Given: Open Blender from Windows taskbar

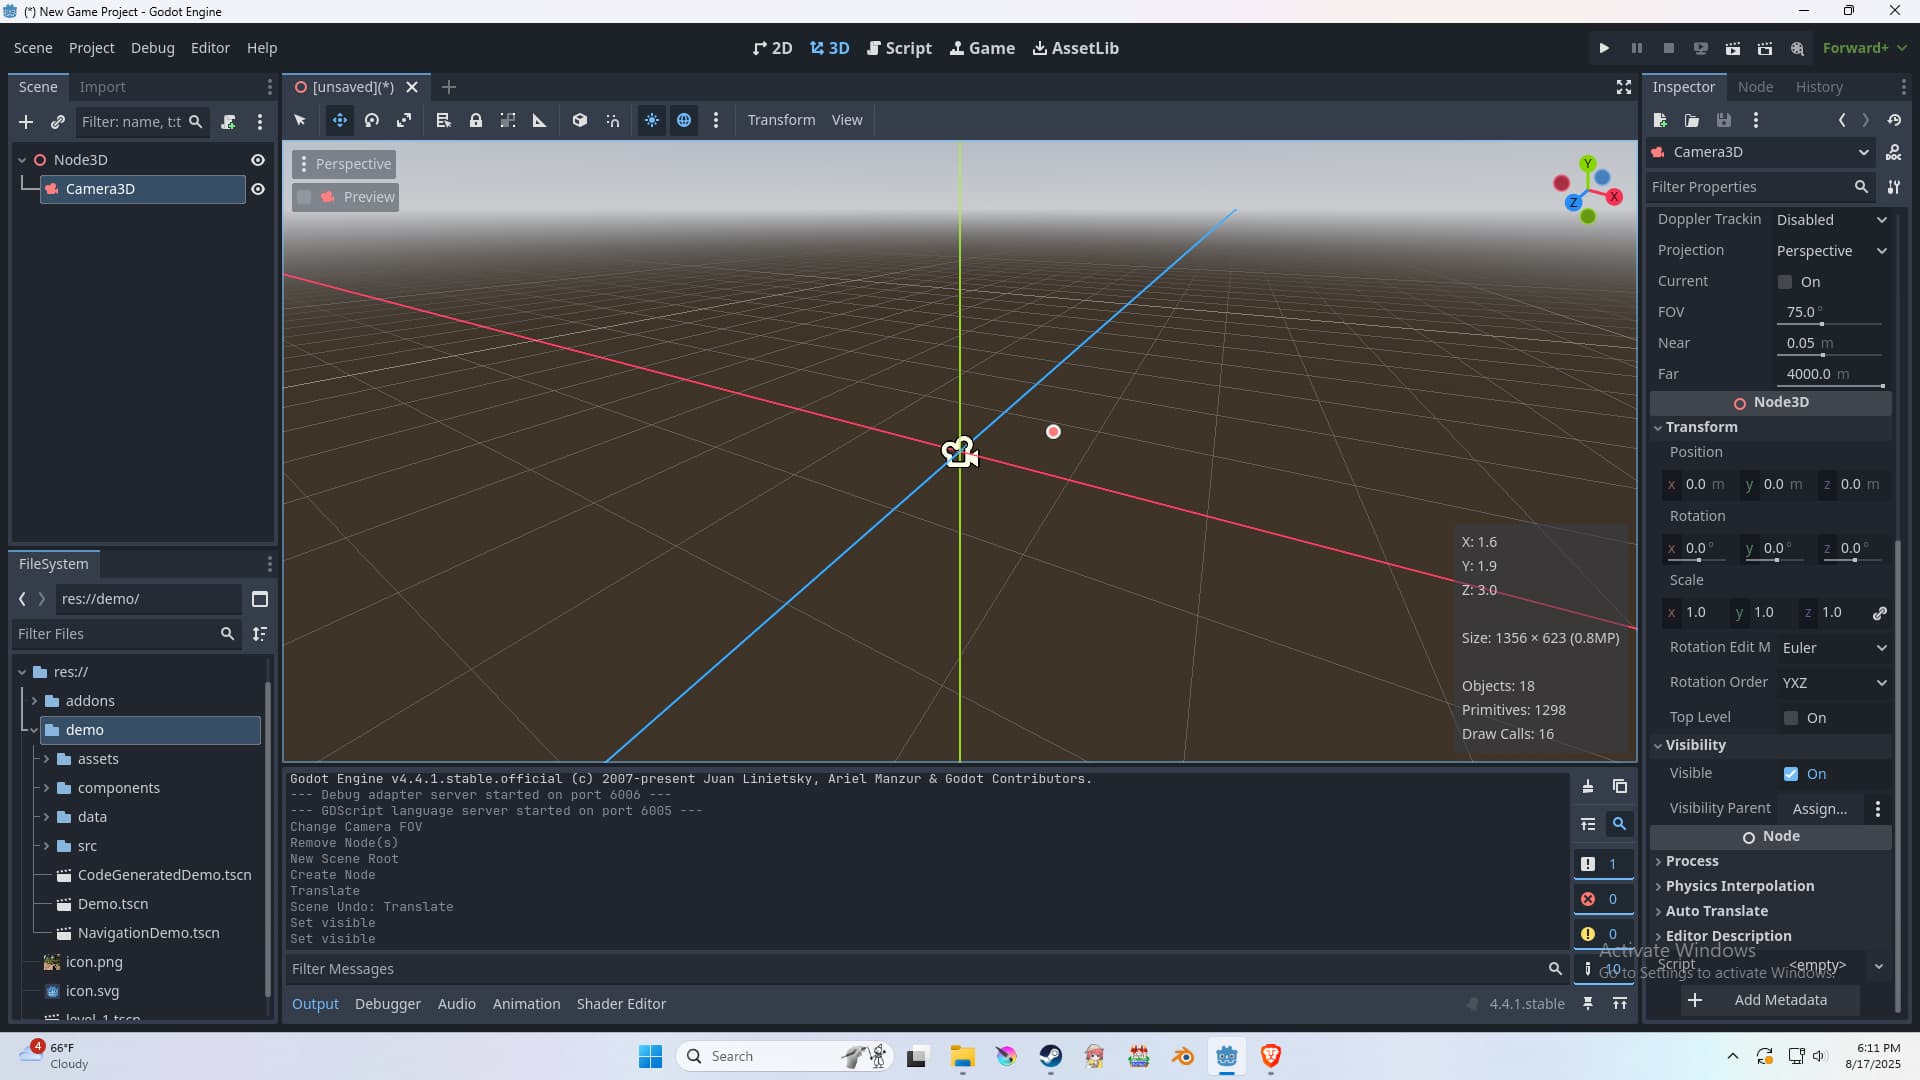Looking at the screenshot, I should pyautogui.click(x=1183, y=1056).
